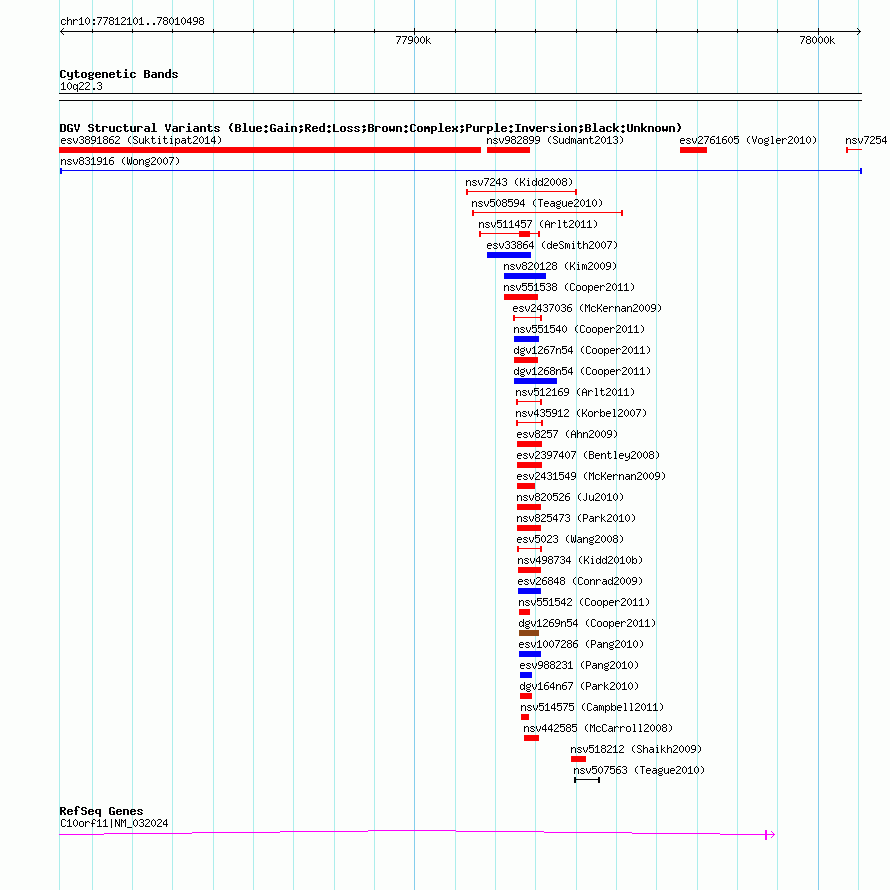Click esv2761605 (Vogler2010) variant label
The image size is (890, 890).
[748, 140]
